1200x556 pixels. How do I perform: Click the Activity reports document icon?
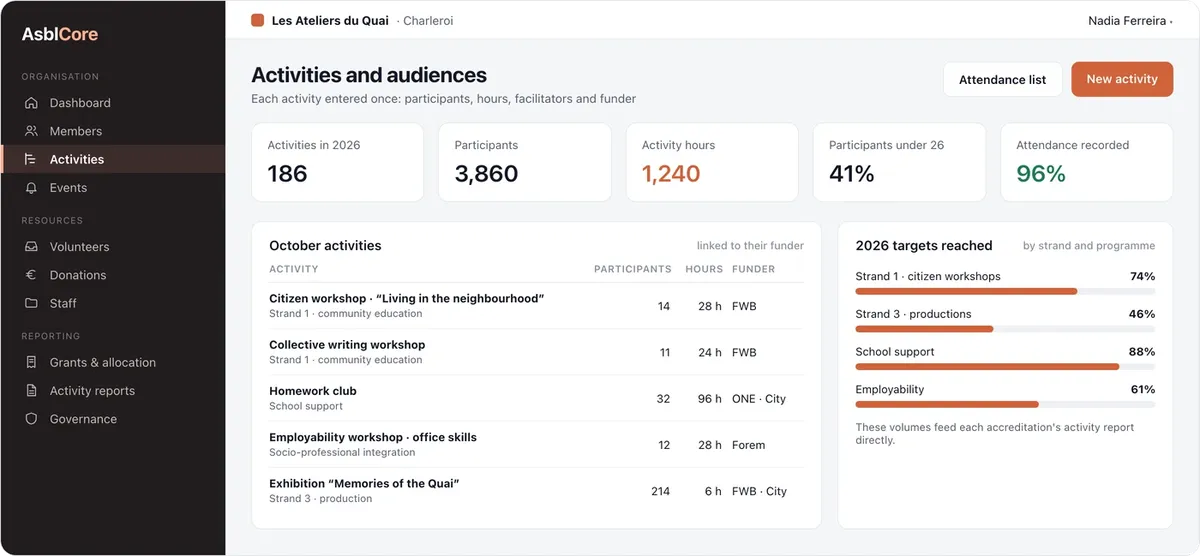(x=31, y=391)
